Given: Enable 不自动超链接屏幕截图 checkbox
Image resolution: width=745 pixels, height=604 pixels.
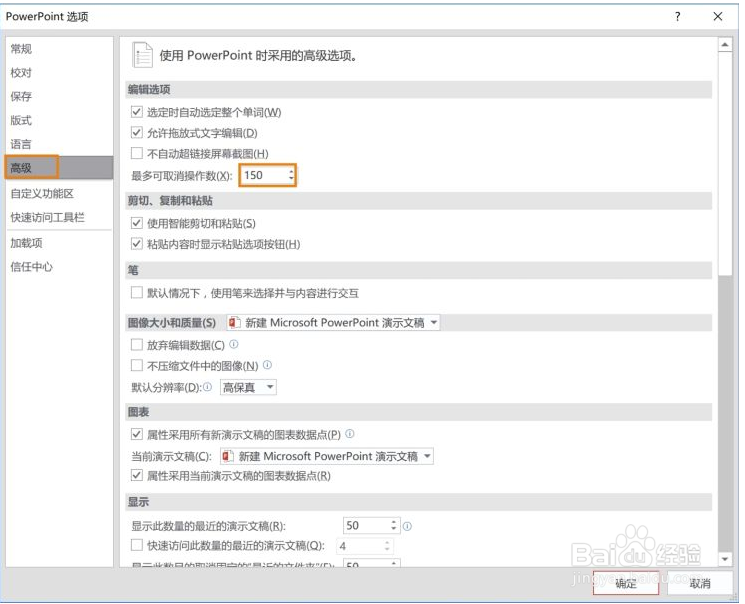Looking at the screenshot, I should pos(137,153).
